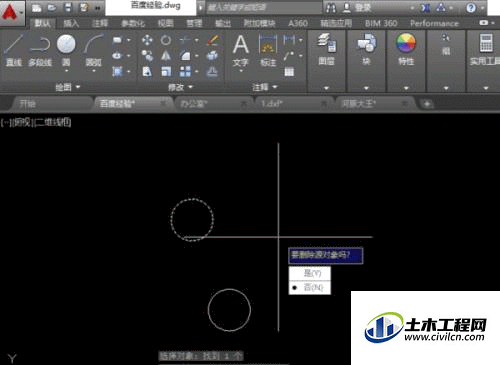Switch to the A360 ribbon tab
The height and width of the screenshot is (365, 500).
(x=298, y=23)
